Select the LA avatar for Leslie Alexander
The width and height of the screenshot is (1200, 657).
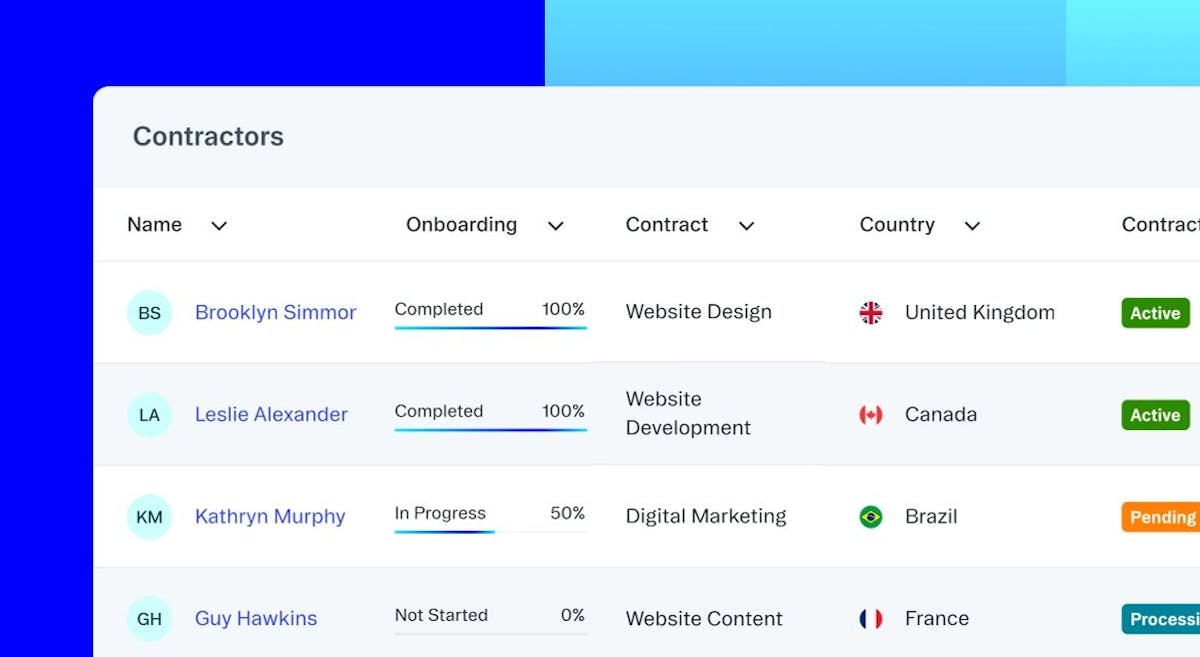point(149,414)
